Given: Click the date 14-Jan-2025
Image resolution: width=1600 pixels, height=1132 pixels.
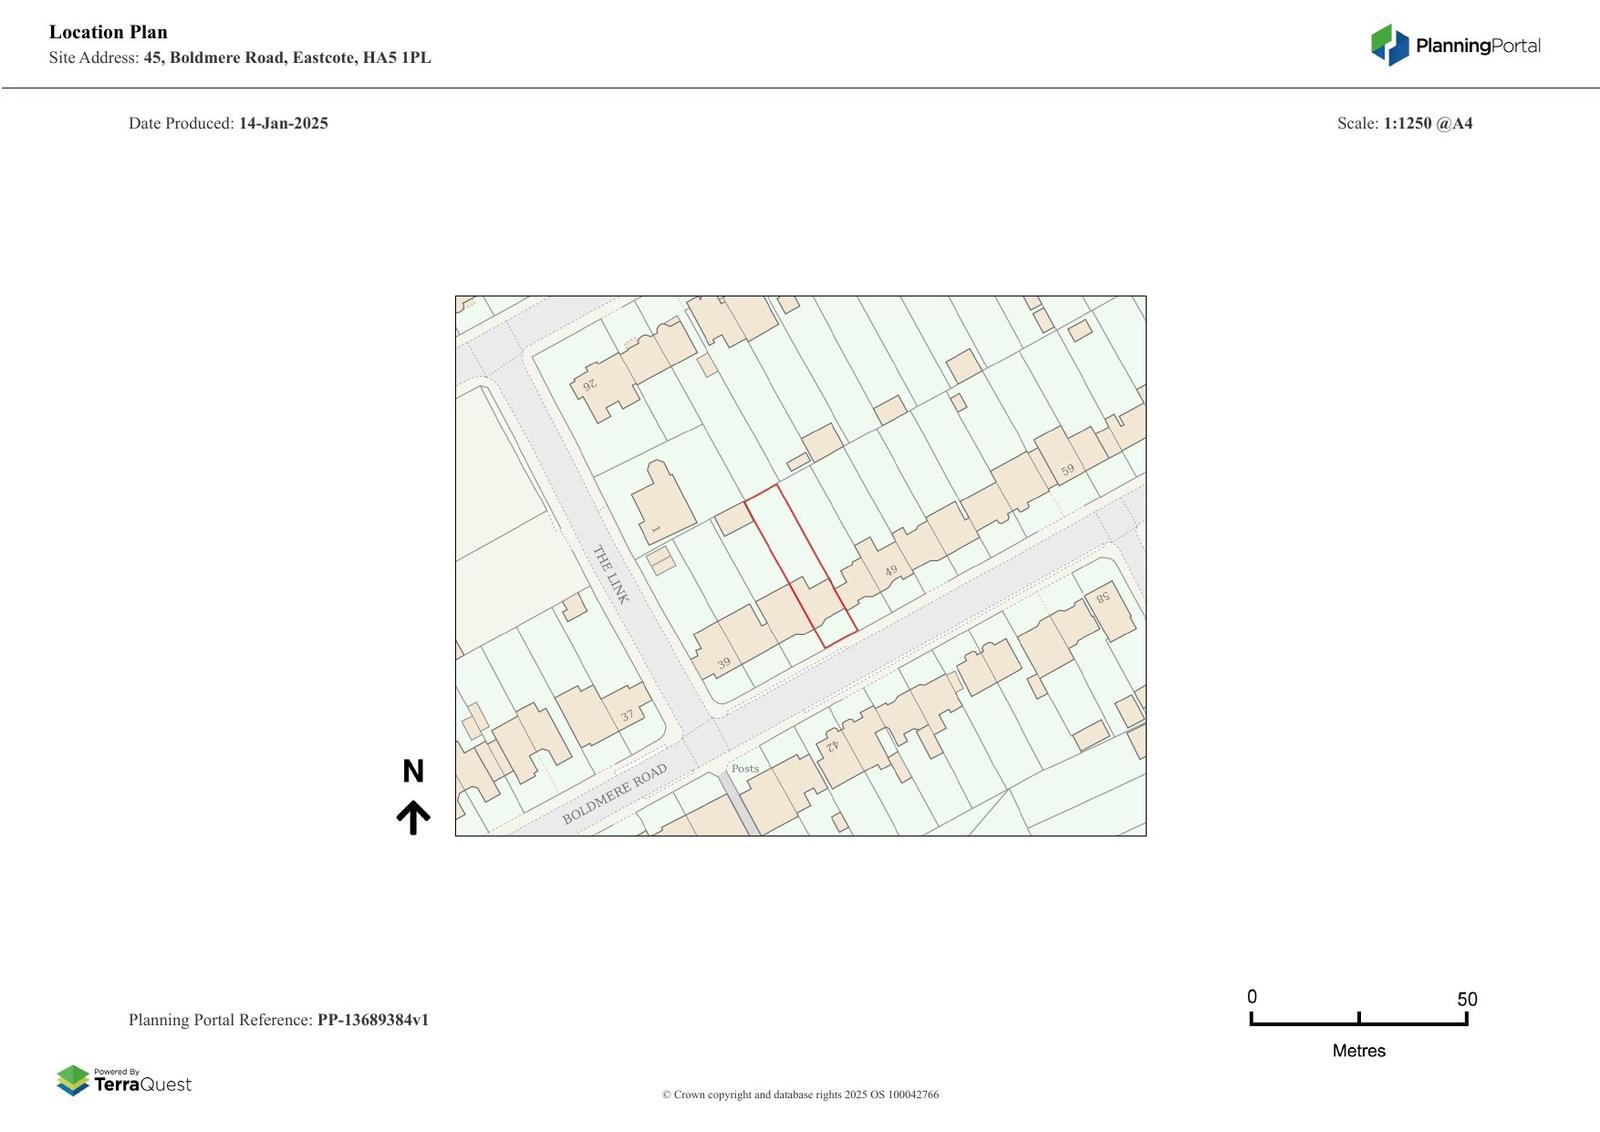Looking at the screenshot, I should click(283, 123).
